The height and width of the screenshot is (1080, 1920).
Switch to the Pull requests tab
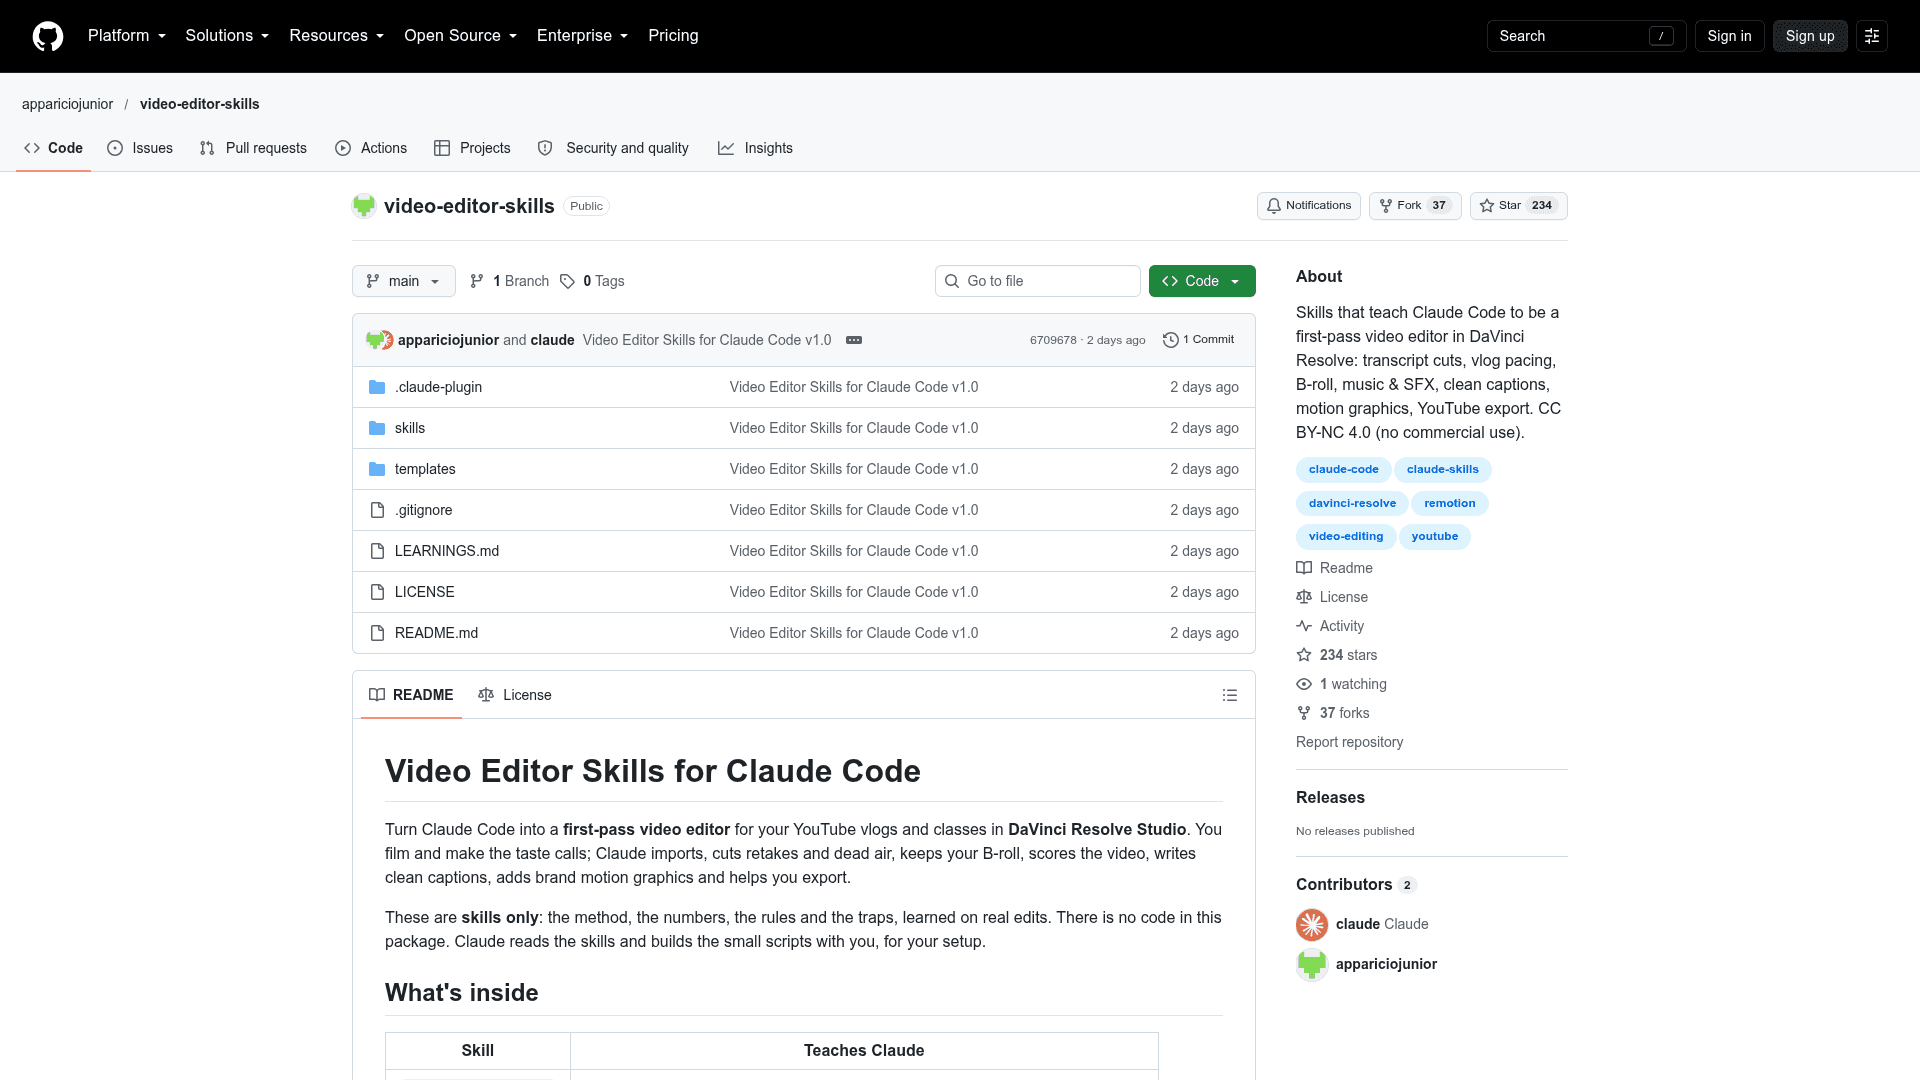(253, 148)
